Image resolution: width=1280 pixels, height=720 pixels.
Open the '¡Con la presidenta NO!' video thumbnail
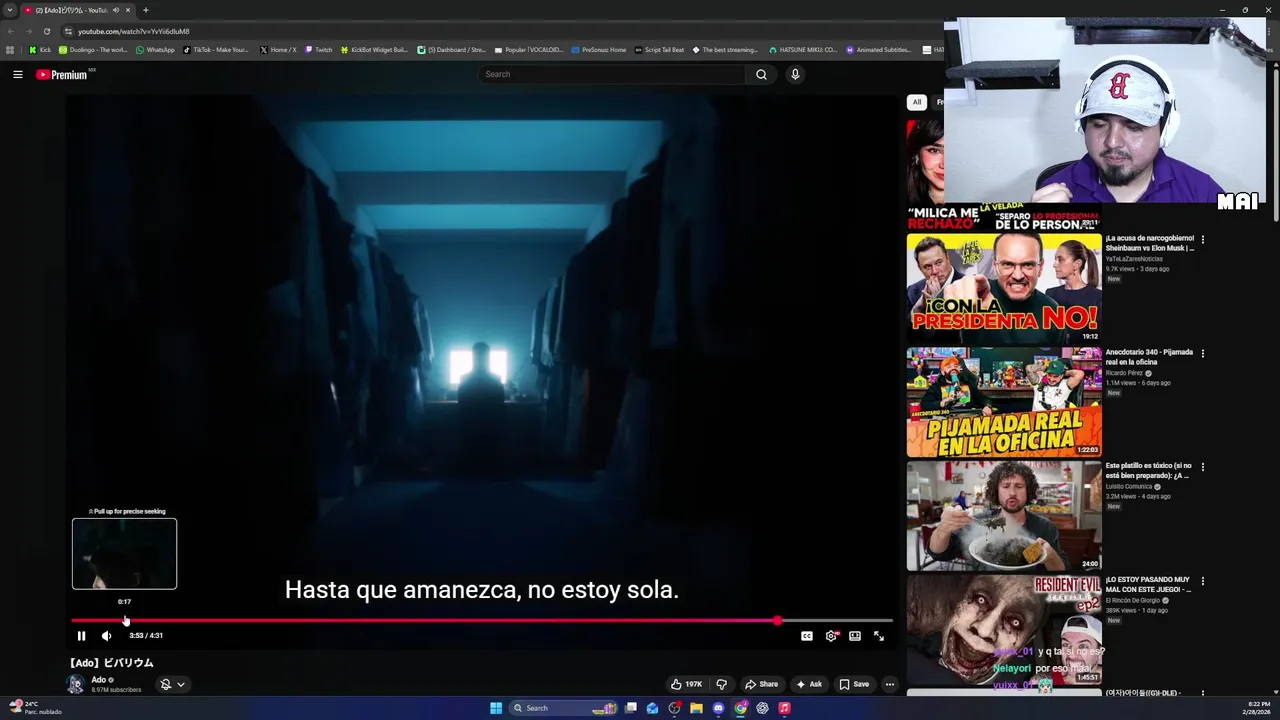[1004, 288]
